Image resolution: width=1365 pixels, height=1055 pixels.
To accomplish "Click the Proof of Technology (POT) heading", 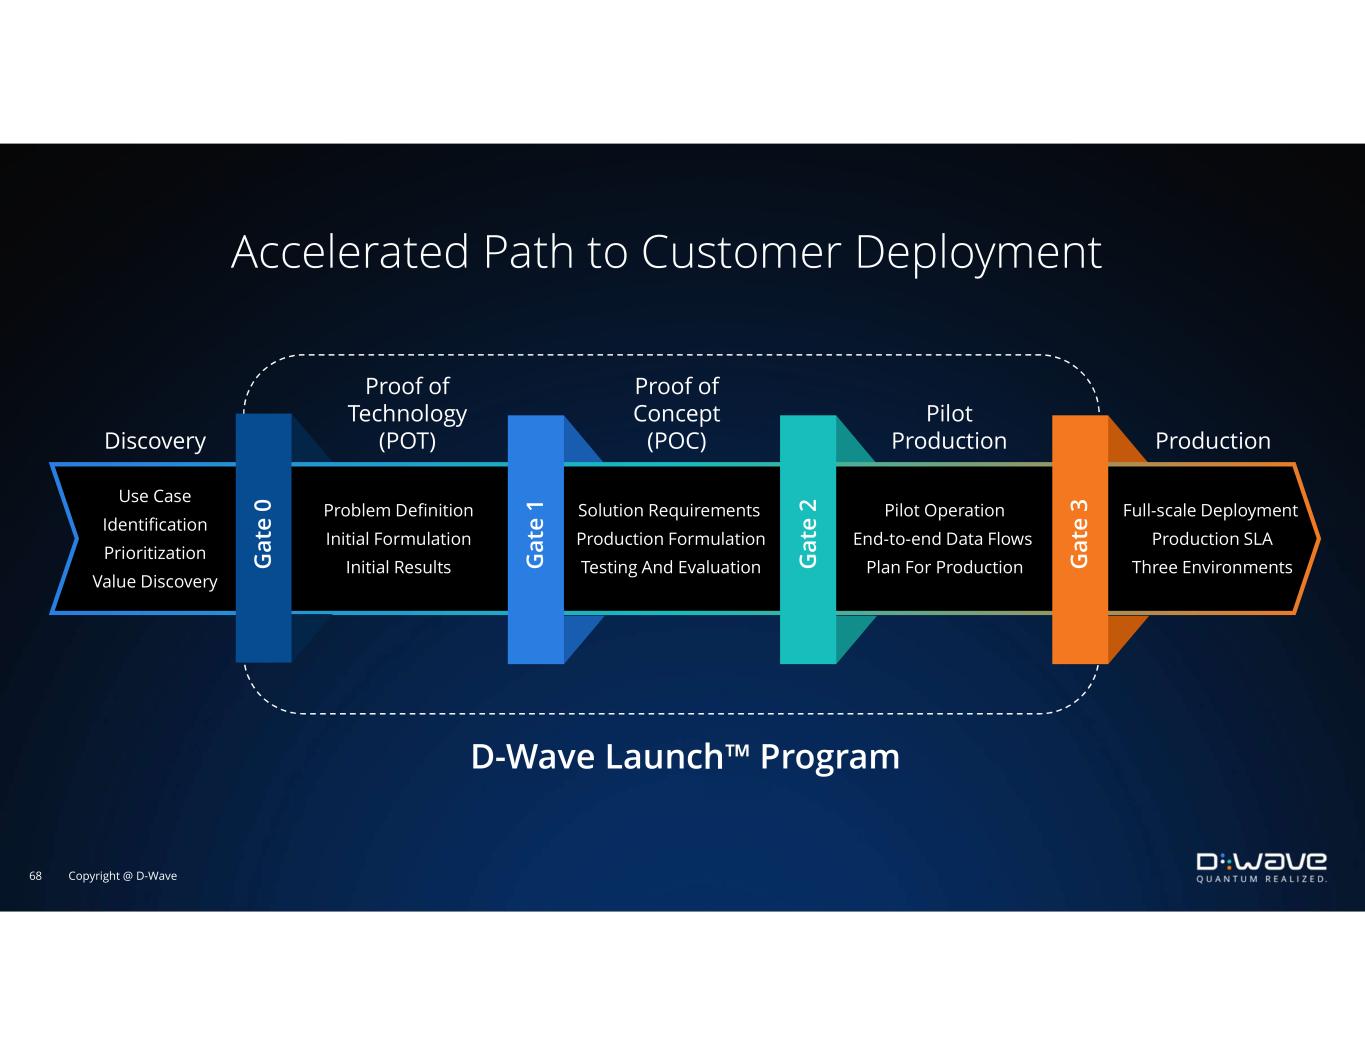I will pos(407,413).
